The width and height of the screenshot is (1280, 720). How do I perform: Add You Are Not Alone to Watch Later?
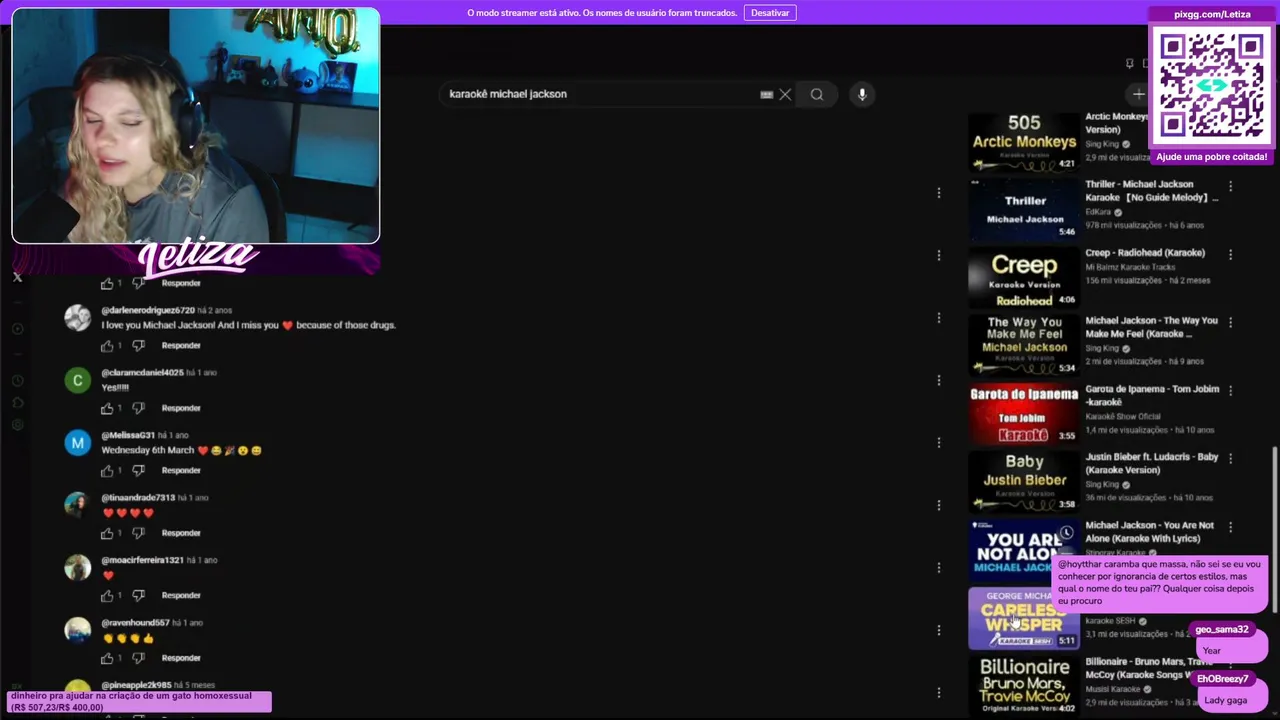tap(1066, 532)
